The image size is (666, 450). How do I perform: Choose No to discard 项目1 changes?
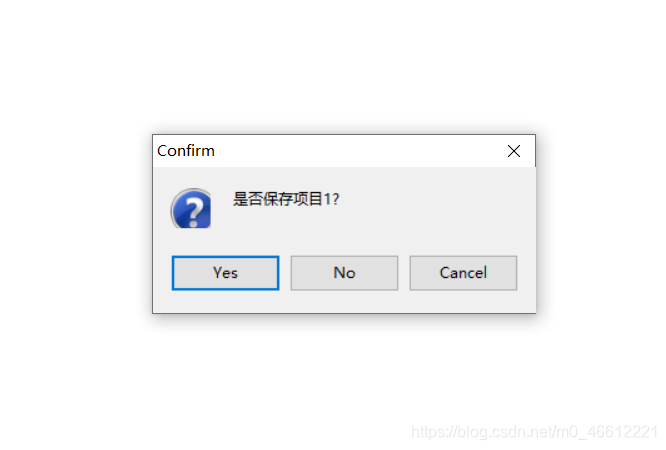coord(344,273)
